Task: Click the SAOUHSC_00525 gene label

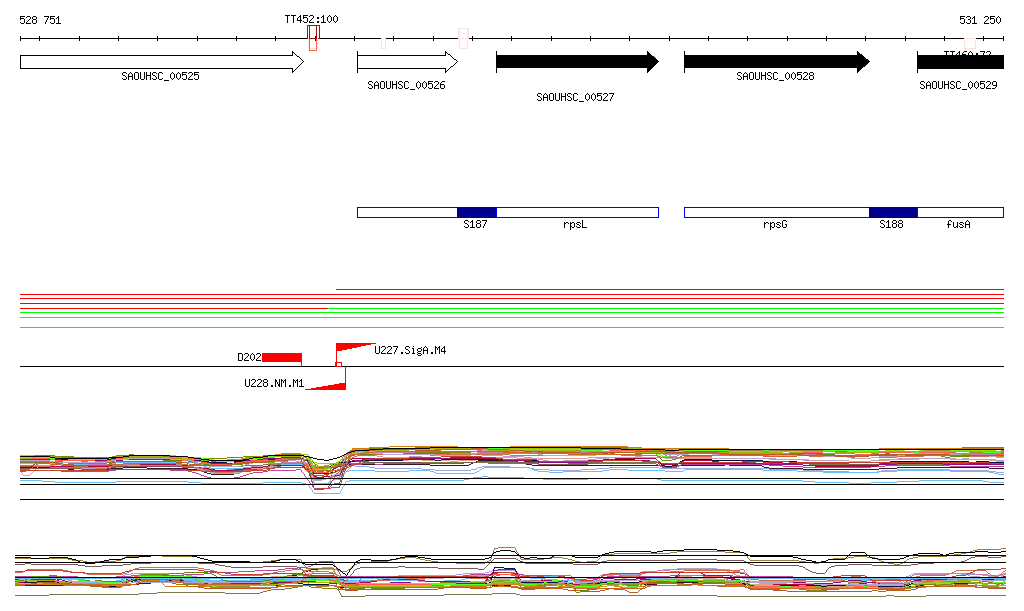Action: coord(160,76)
